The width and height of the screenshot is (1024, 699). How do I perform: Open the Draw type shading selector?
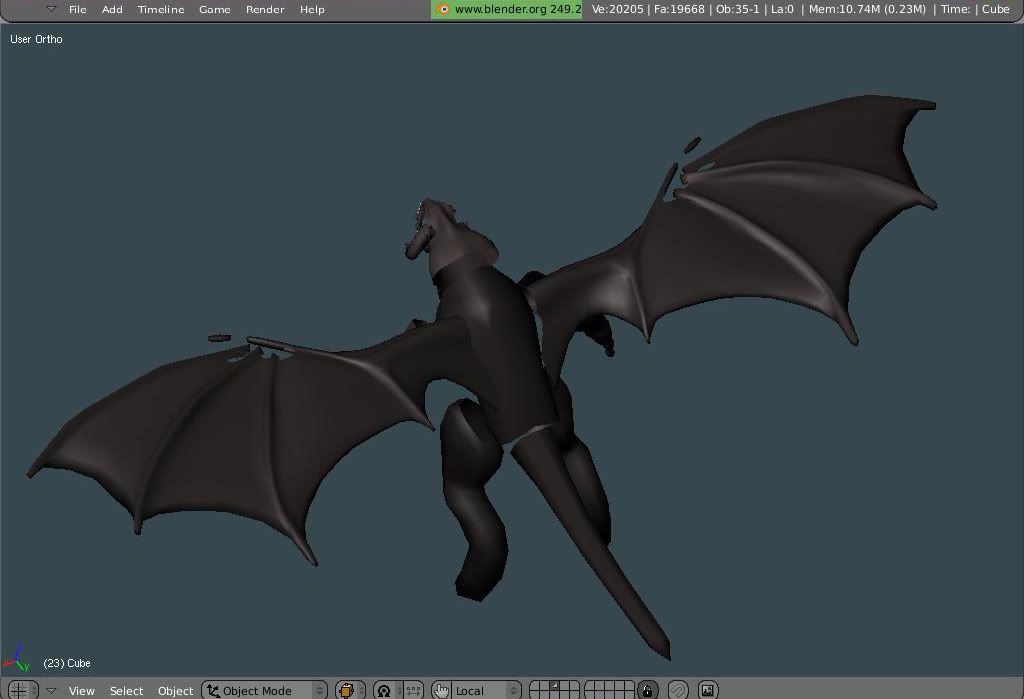coord(348,690)
